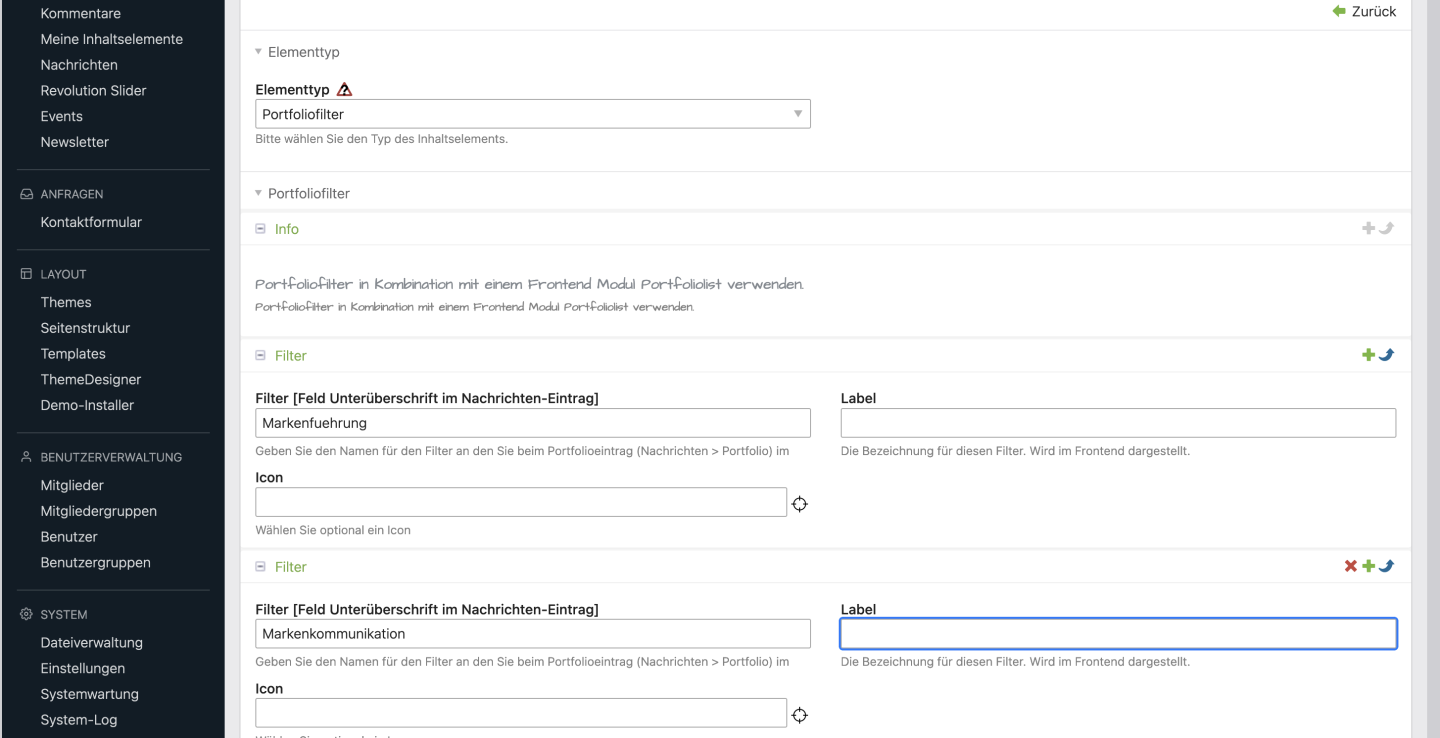The width and height of the screenshot is (1440, 738).
Task: Open Revolution Slider in the sidebar
Action: coord(93,90)
